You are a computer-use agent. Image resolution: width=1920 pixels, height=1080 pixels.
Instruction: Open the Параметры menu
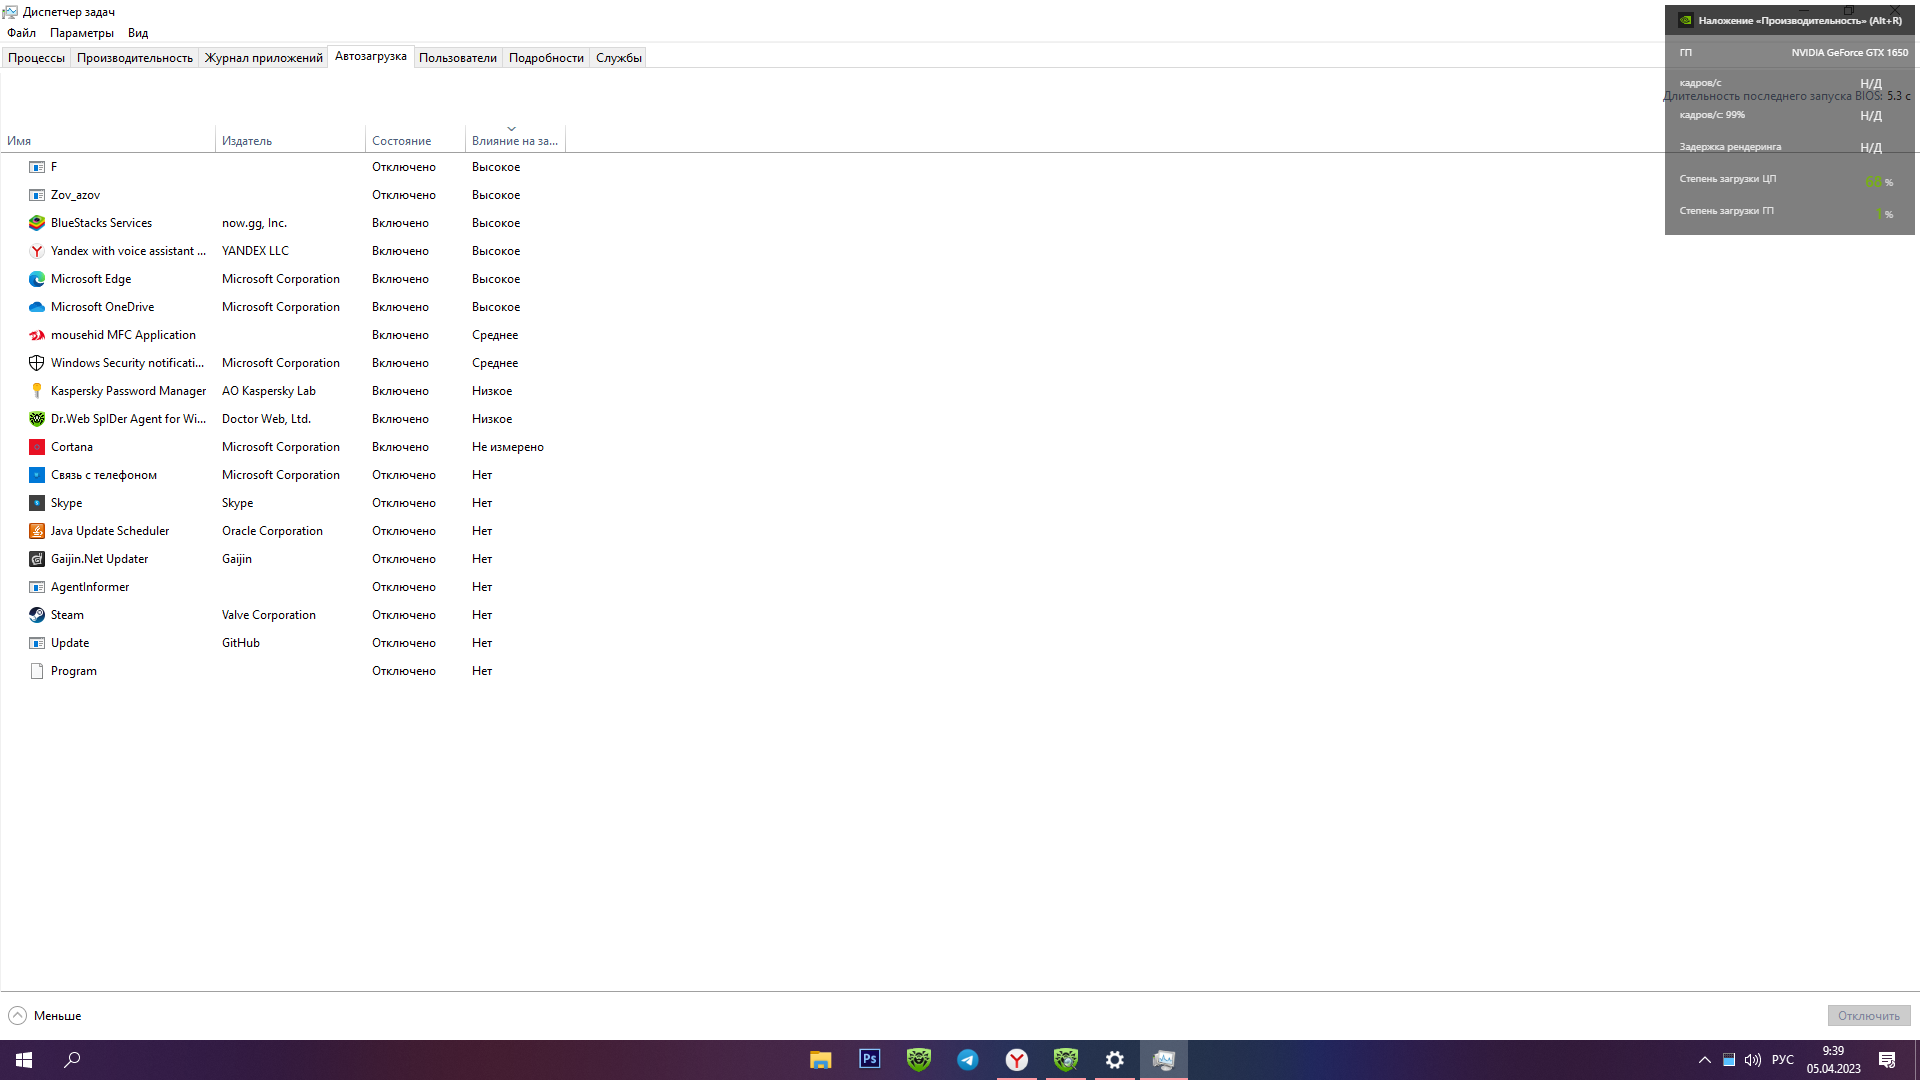point(81,33)
